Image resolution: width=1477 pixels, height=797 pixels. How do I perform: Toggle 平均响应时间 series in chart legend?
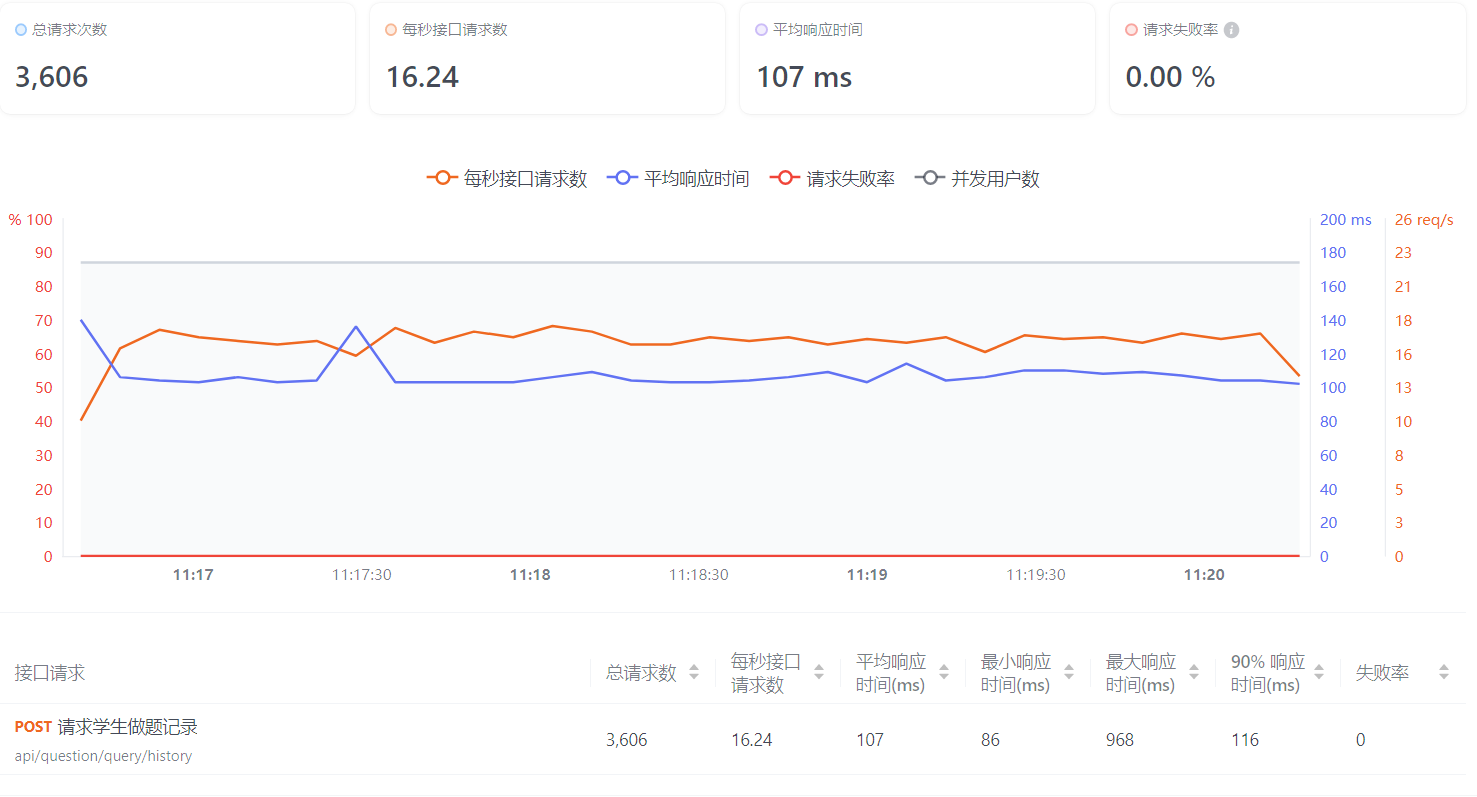click(678, 179)
